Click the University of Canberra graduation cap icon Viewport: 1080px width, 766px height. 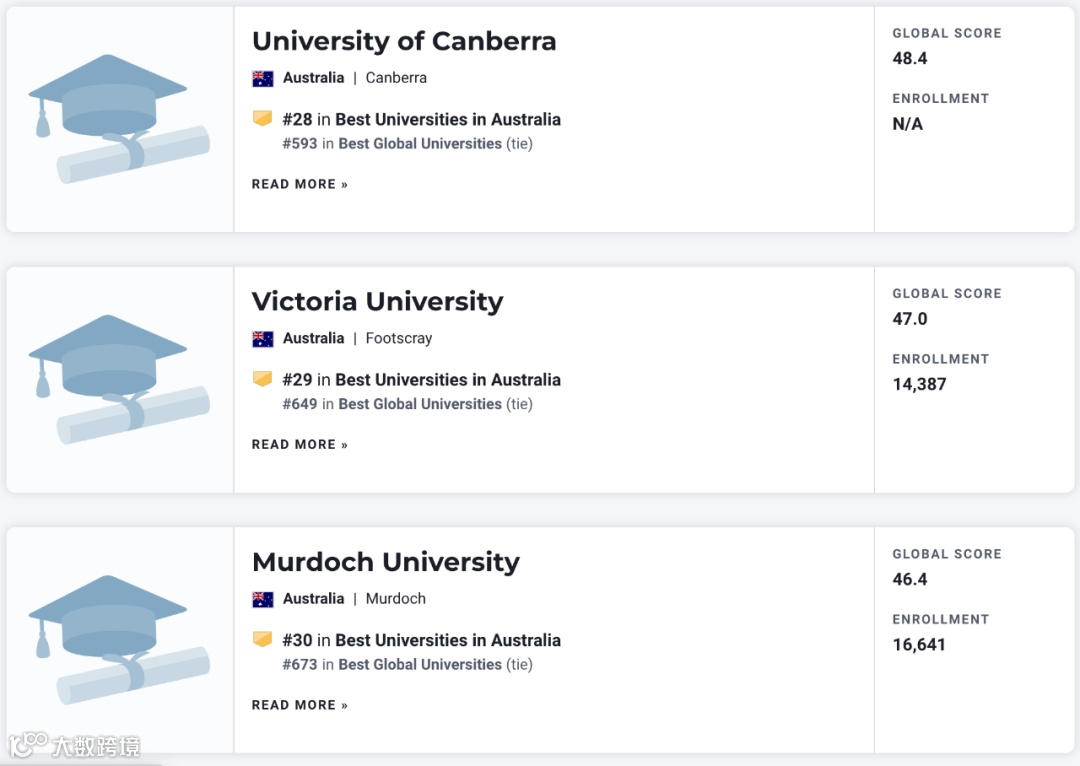119,119
